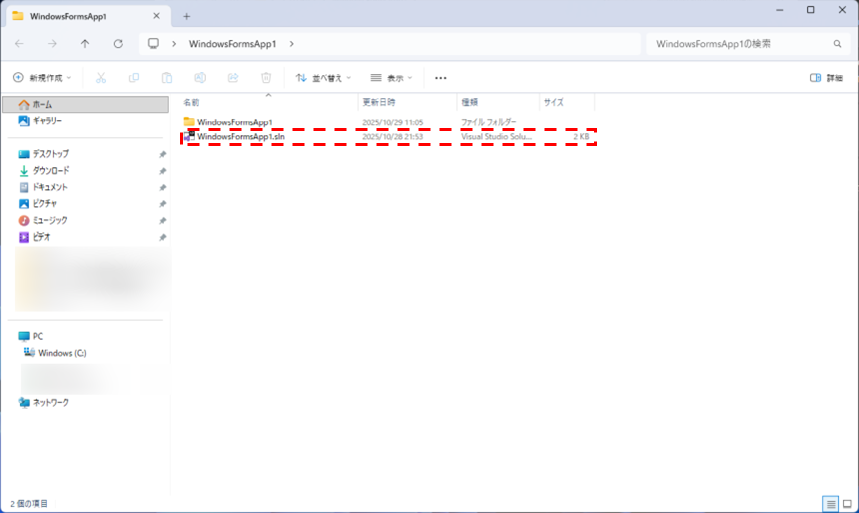Open the 新規作成 dropdown
859x513 pixels.
point(42,78)
